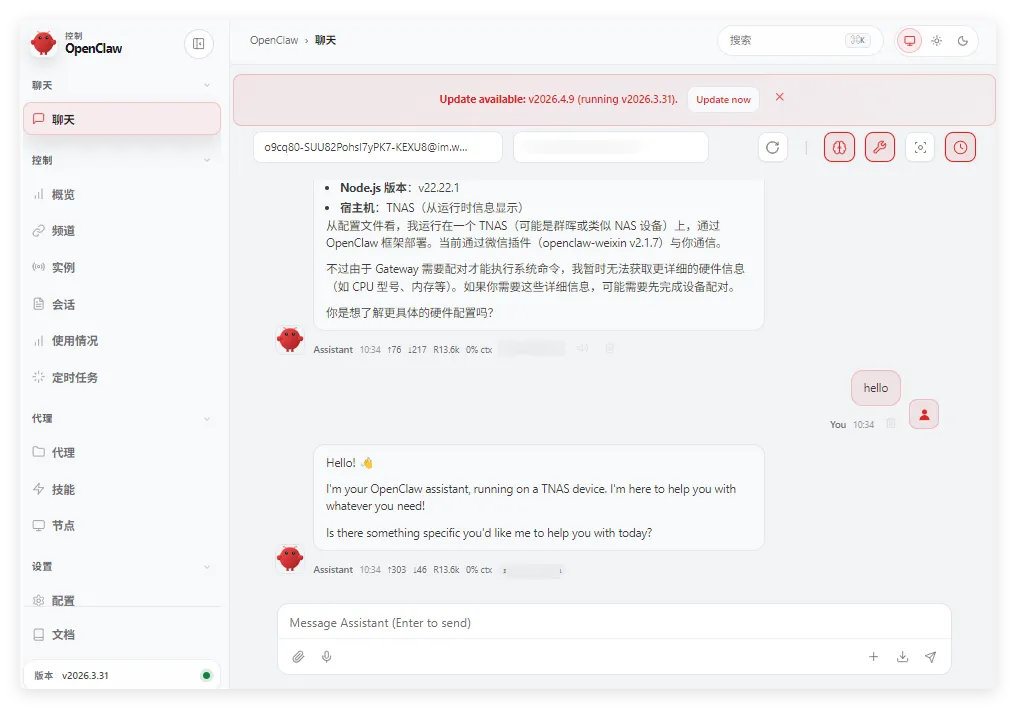Screen dimensions: 1015x708
Task: Open the blurred model selector dropdown
Action: 610,147
